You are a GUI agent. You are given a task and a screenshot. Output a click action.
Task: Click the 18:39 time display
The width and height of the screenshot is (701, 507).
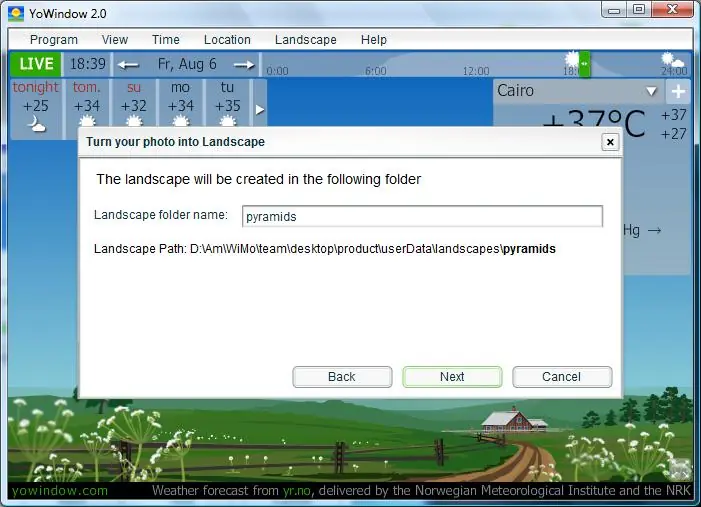(88, 64)
